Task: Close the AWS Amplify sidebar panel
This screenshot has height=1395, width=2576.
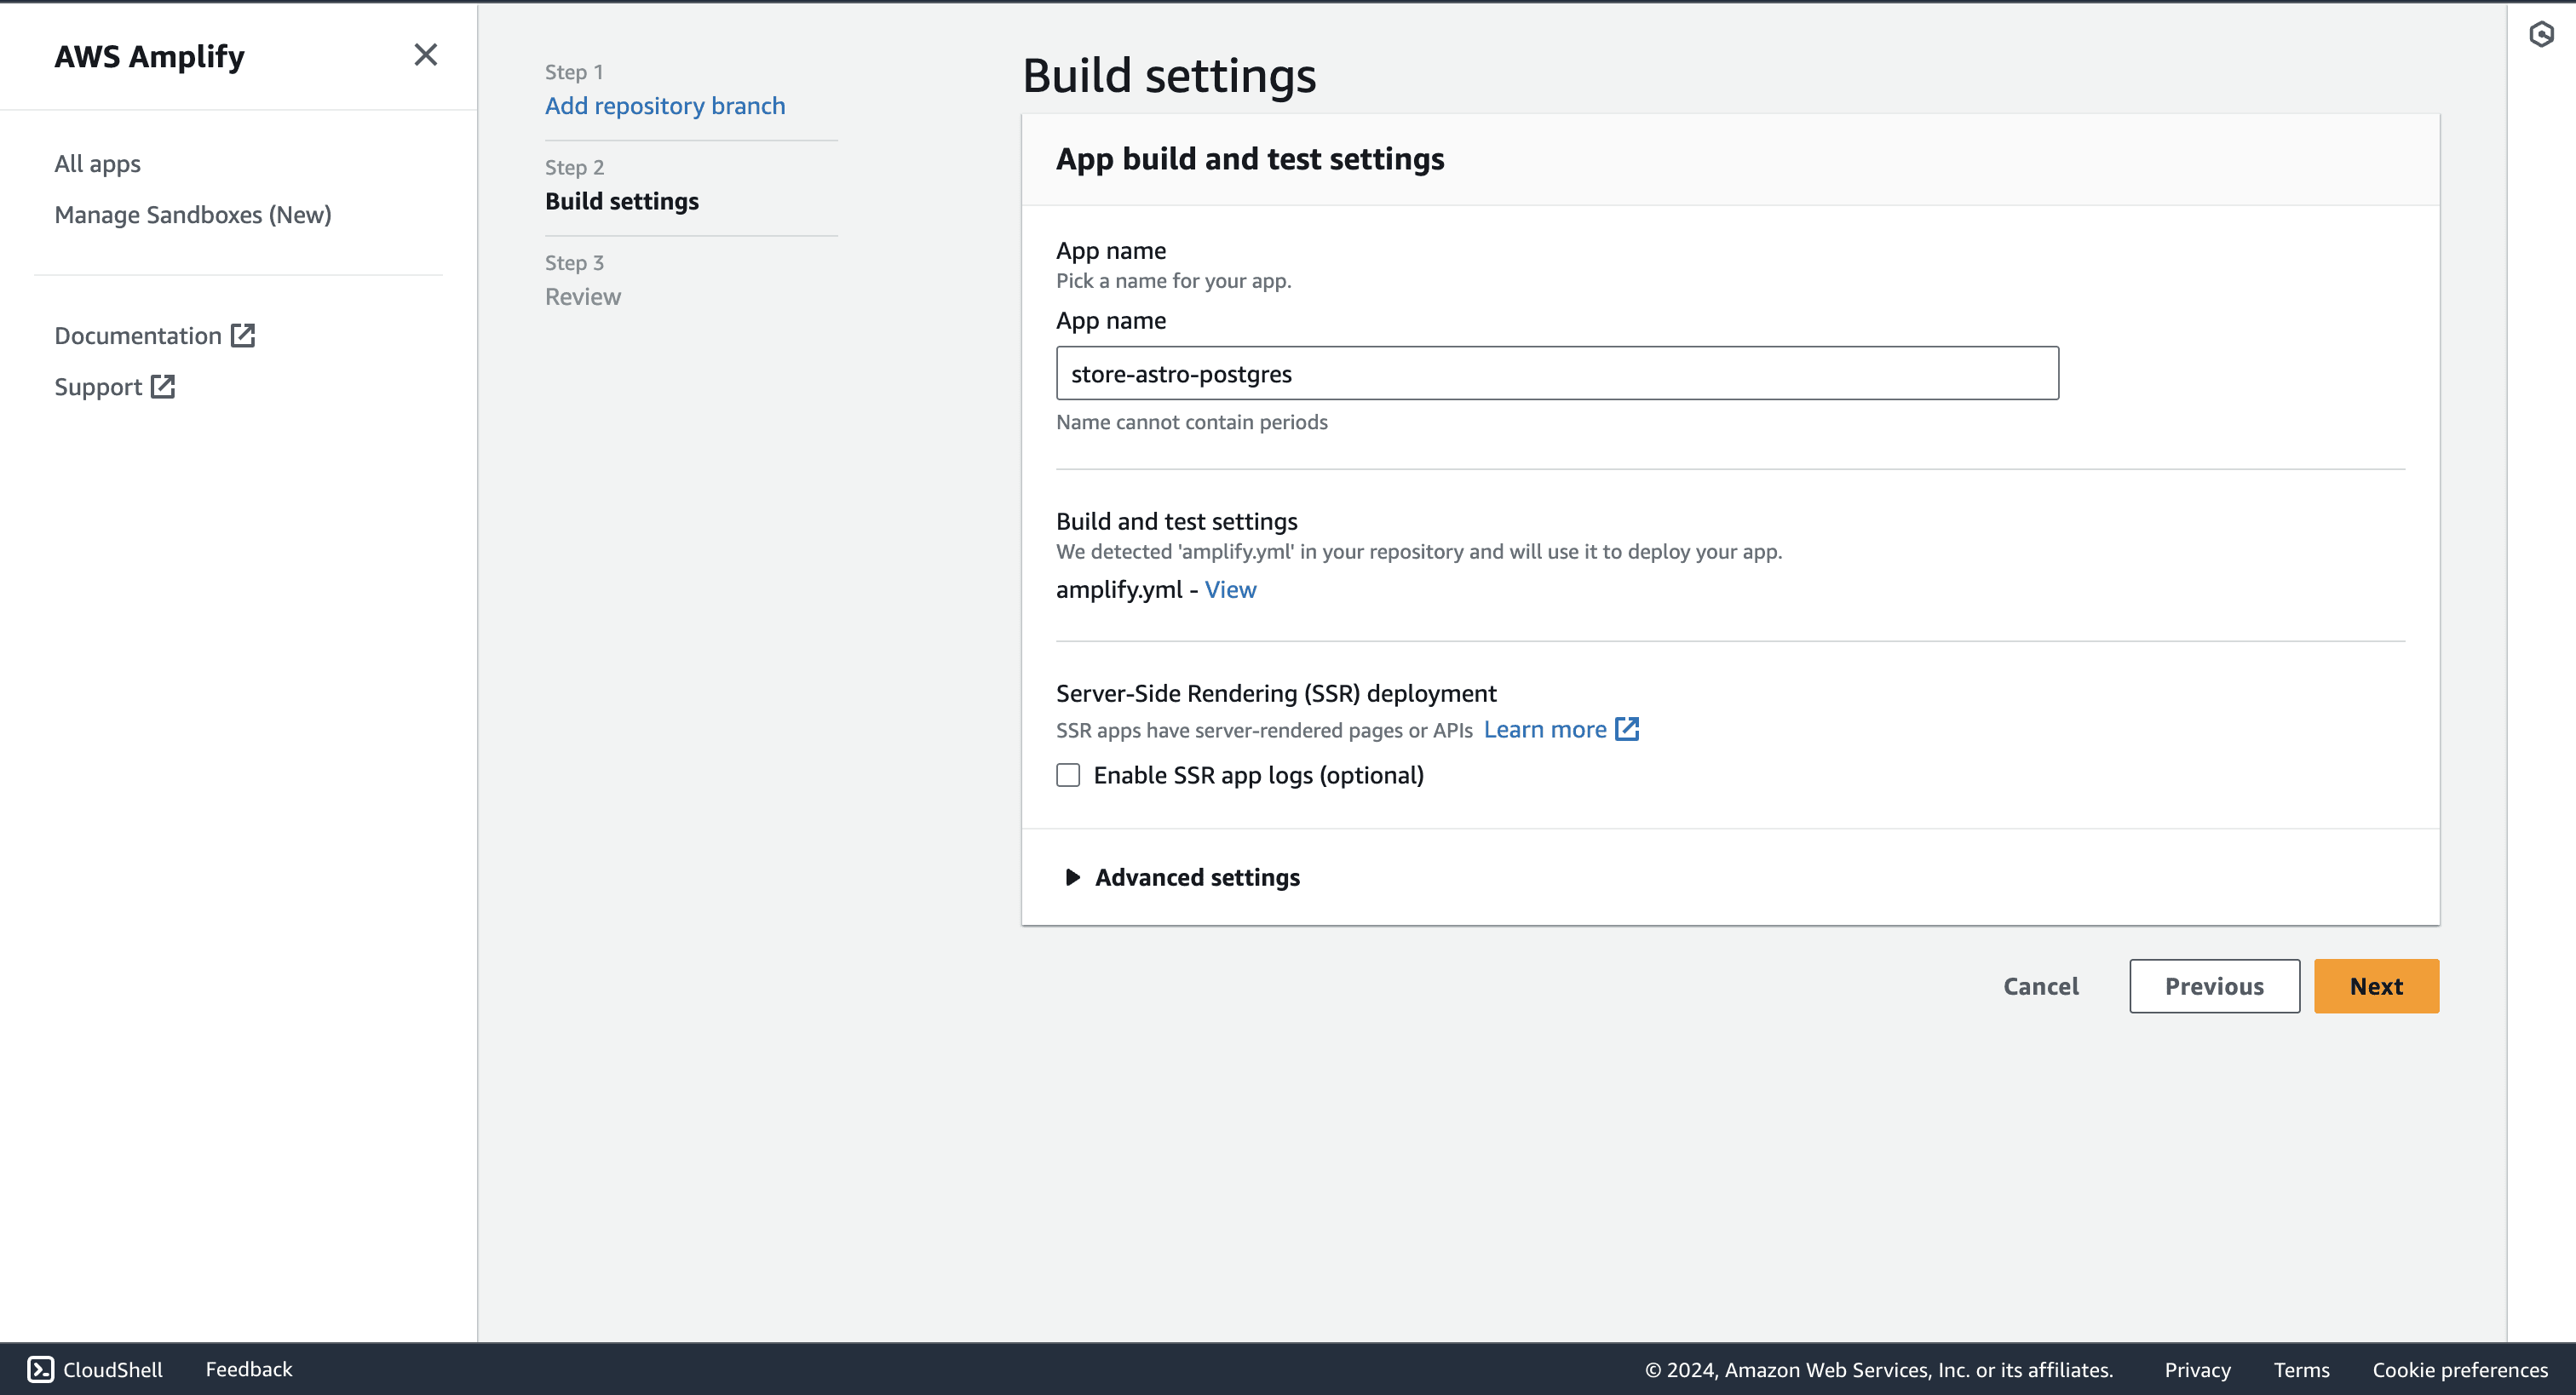Action: pyautogui.click(x=425, y=55)
